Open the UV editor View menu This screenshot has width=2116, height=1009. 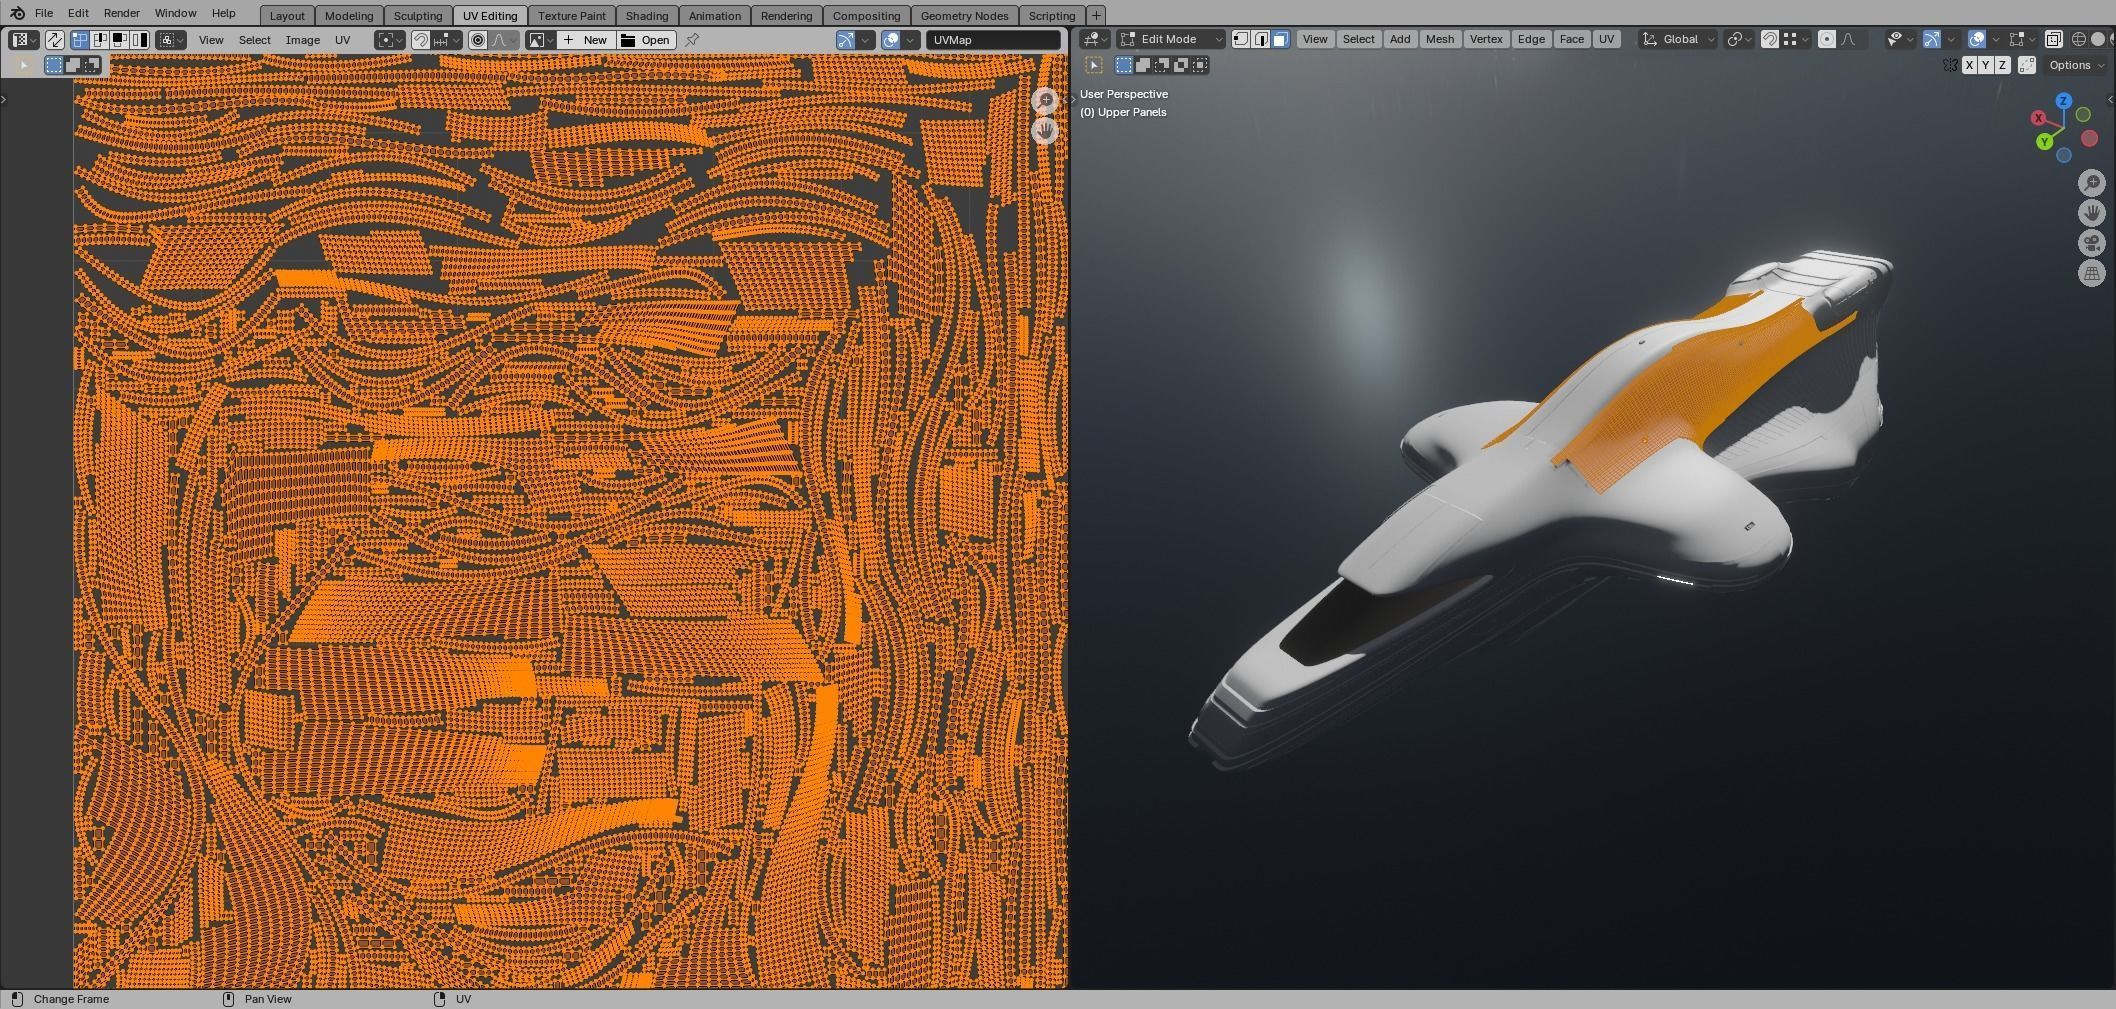211,40
